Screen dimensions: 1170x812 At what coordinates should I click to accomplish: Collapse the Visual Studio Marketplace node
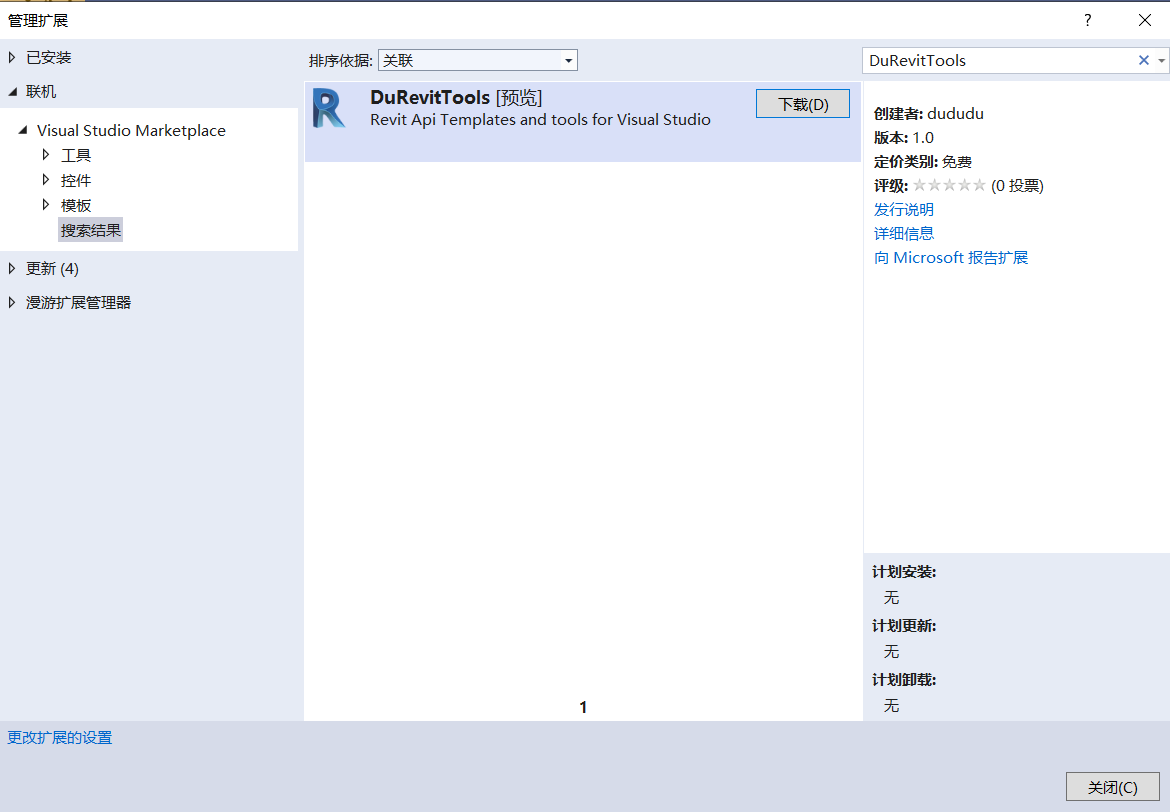click(x=23, y=131)
